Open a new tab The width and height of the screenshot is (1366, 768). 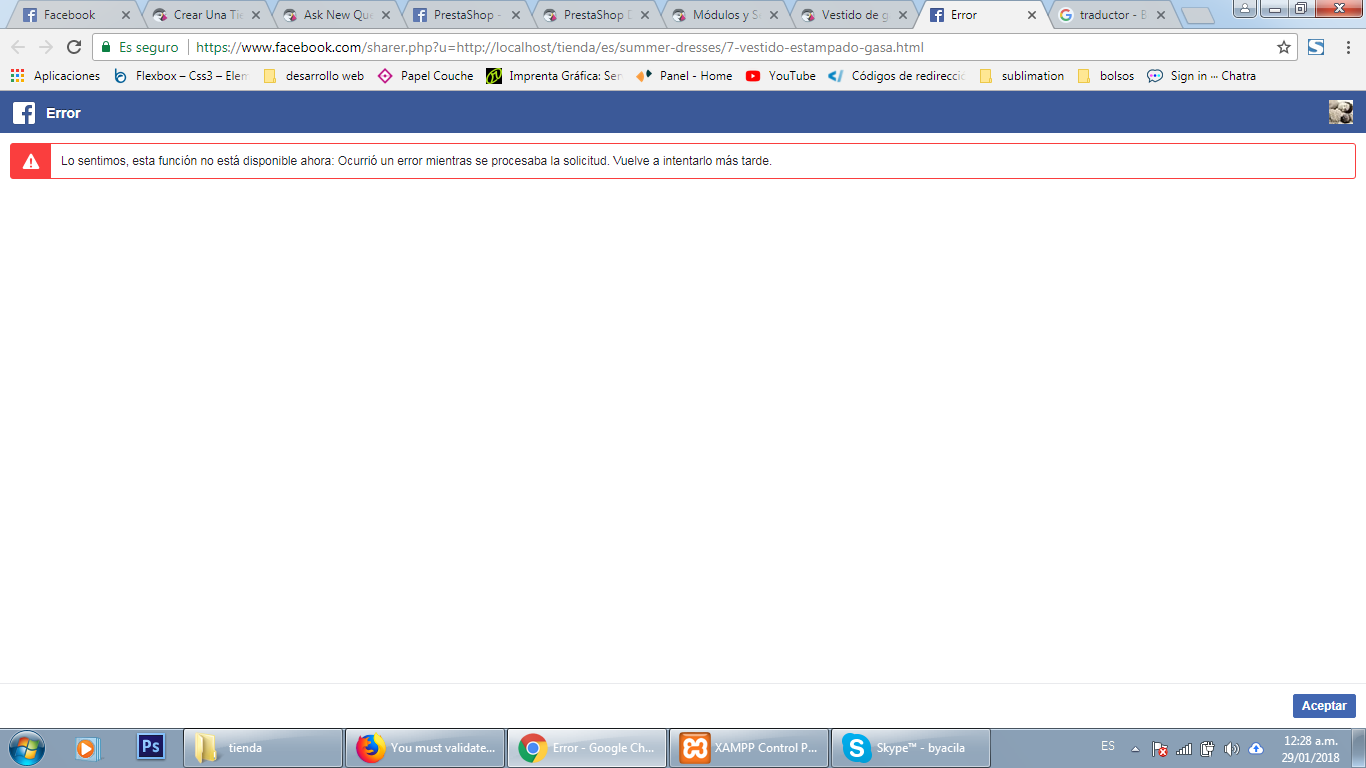(x=1197, y=16)
